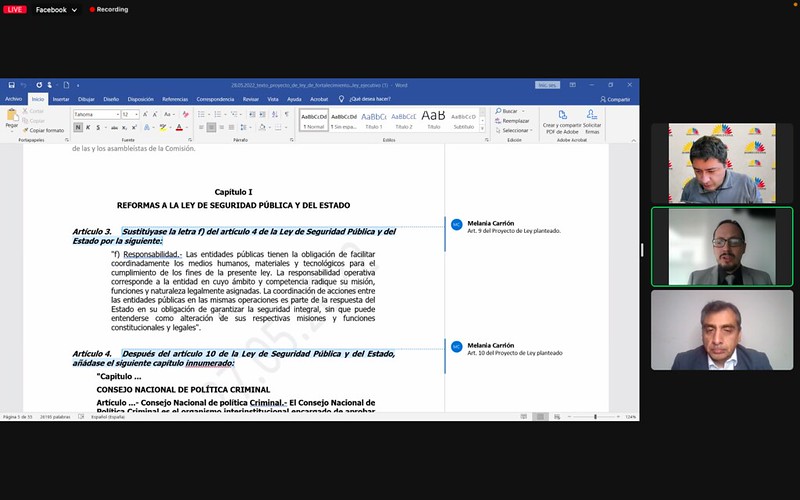Toggle Underline (S) formatting
This screenshot has height=500, width=800.
[98, 128]
